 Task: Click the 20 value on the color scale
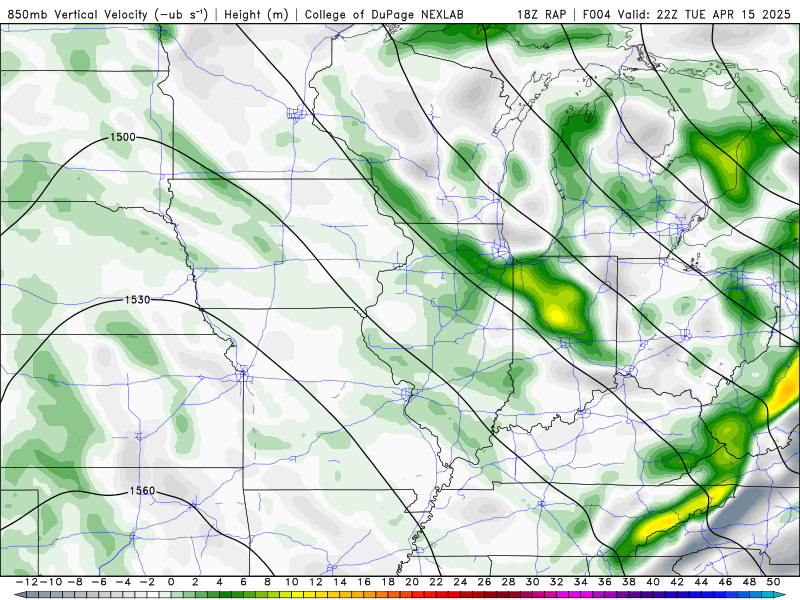tap(412, 582)
